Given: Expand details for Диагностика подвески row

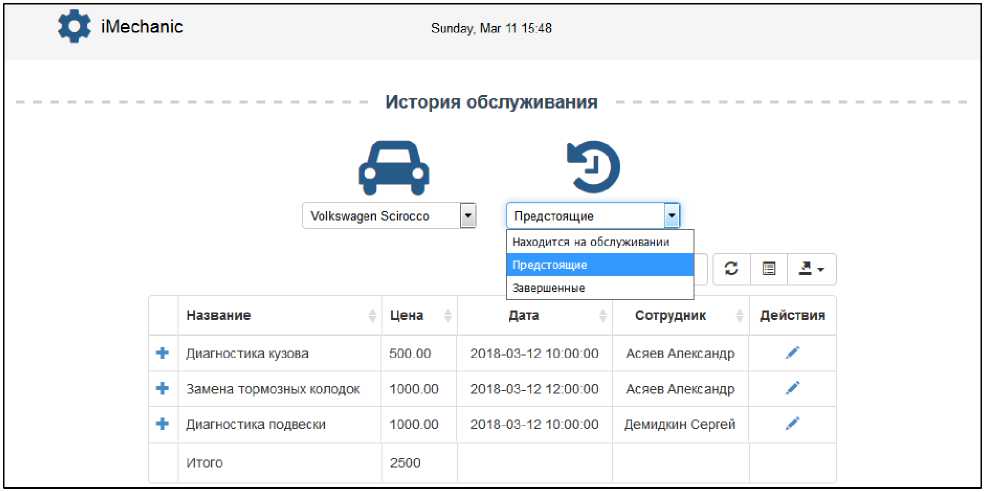Looking at the screenshot, I should tap(163, 424).
